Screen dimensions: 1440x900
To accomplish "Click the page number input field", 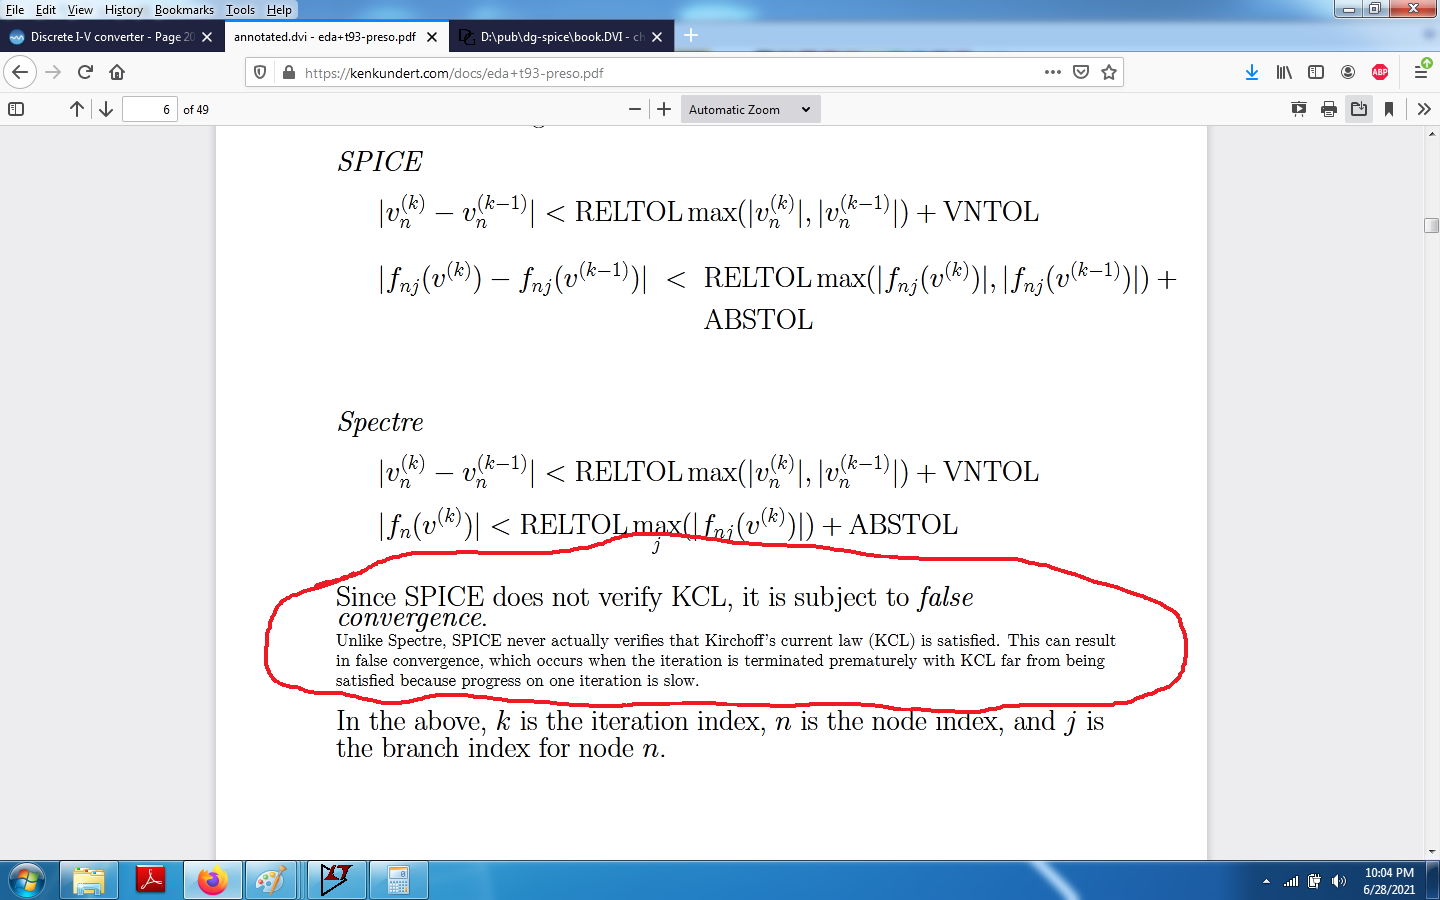I will (x=150, y=109).
